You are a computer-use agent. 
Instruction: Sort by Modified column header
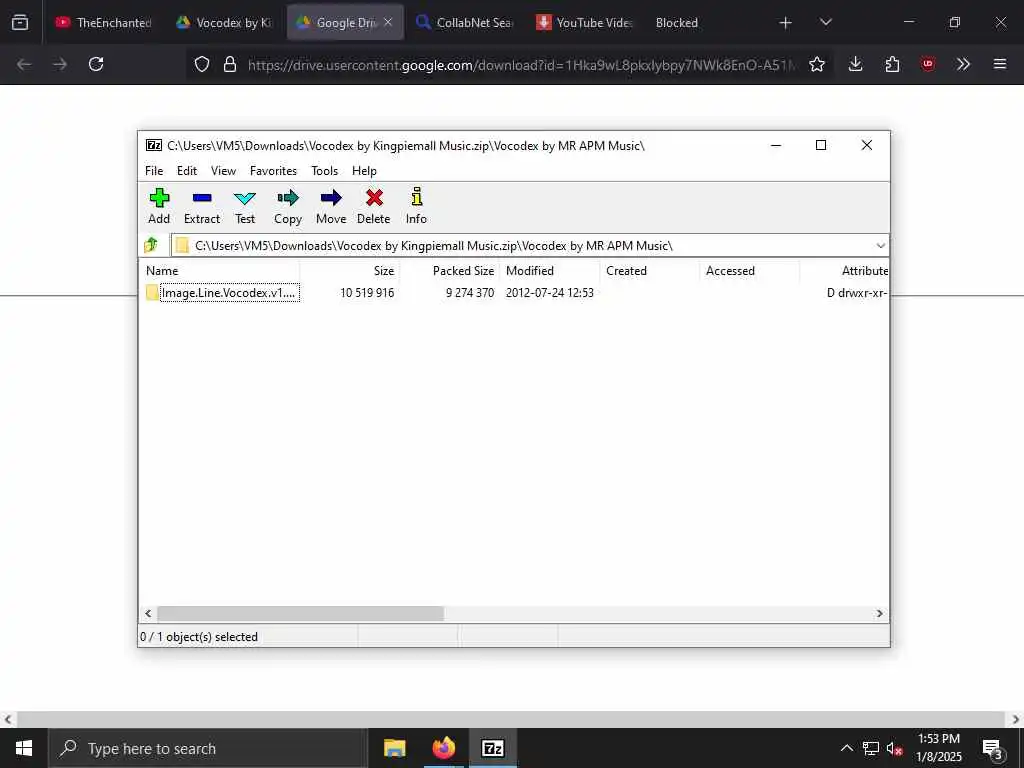(549, 270)
